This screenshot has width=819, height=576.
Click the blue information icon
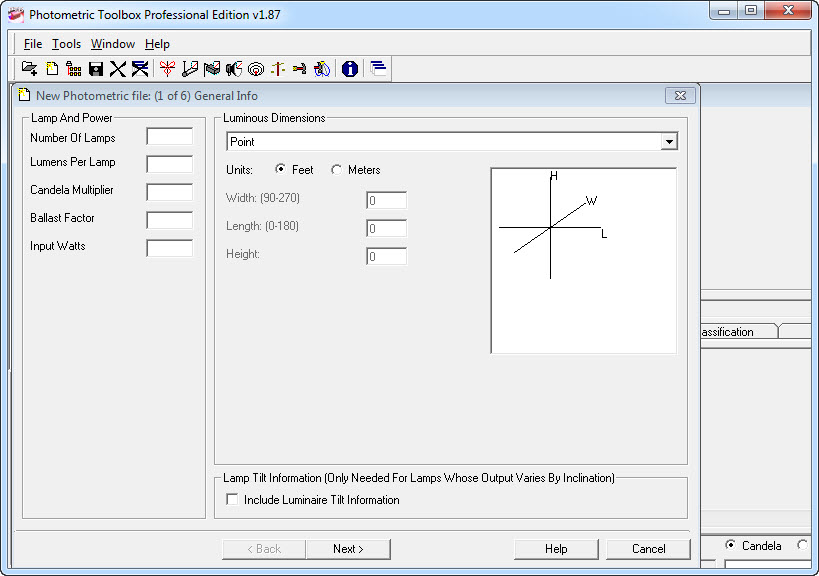click(x=349, y=68)
